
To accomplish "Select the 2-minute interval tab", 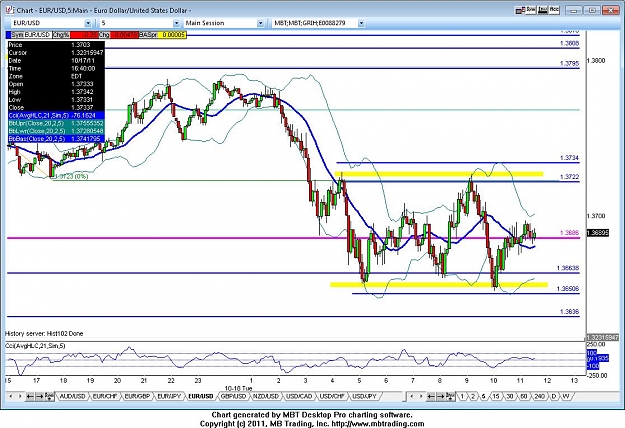I will coord(473,397).
